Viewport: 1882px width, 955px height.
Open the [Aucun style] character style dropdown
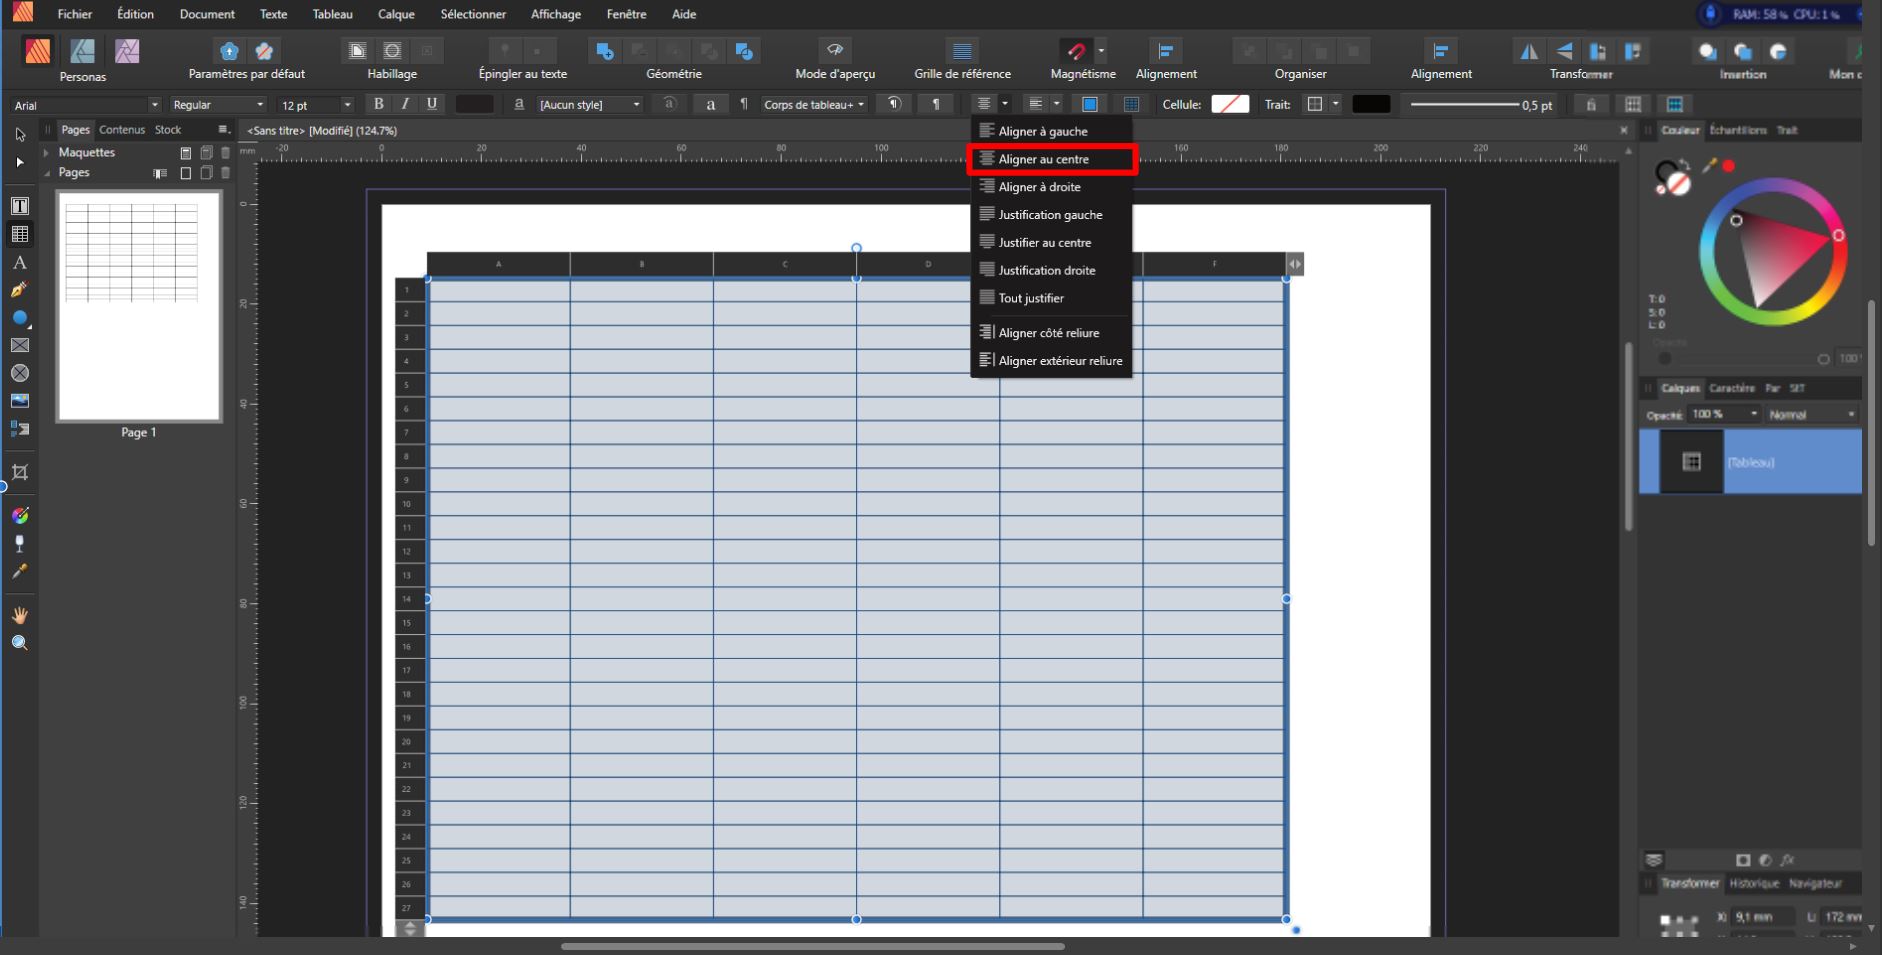pyautogui.click(x=590, y=105)
